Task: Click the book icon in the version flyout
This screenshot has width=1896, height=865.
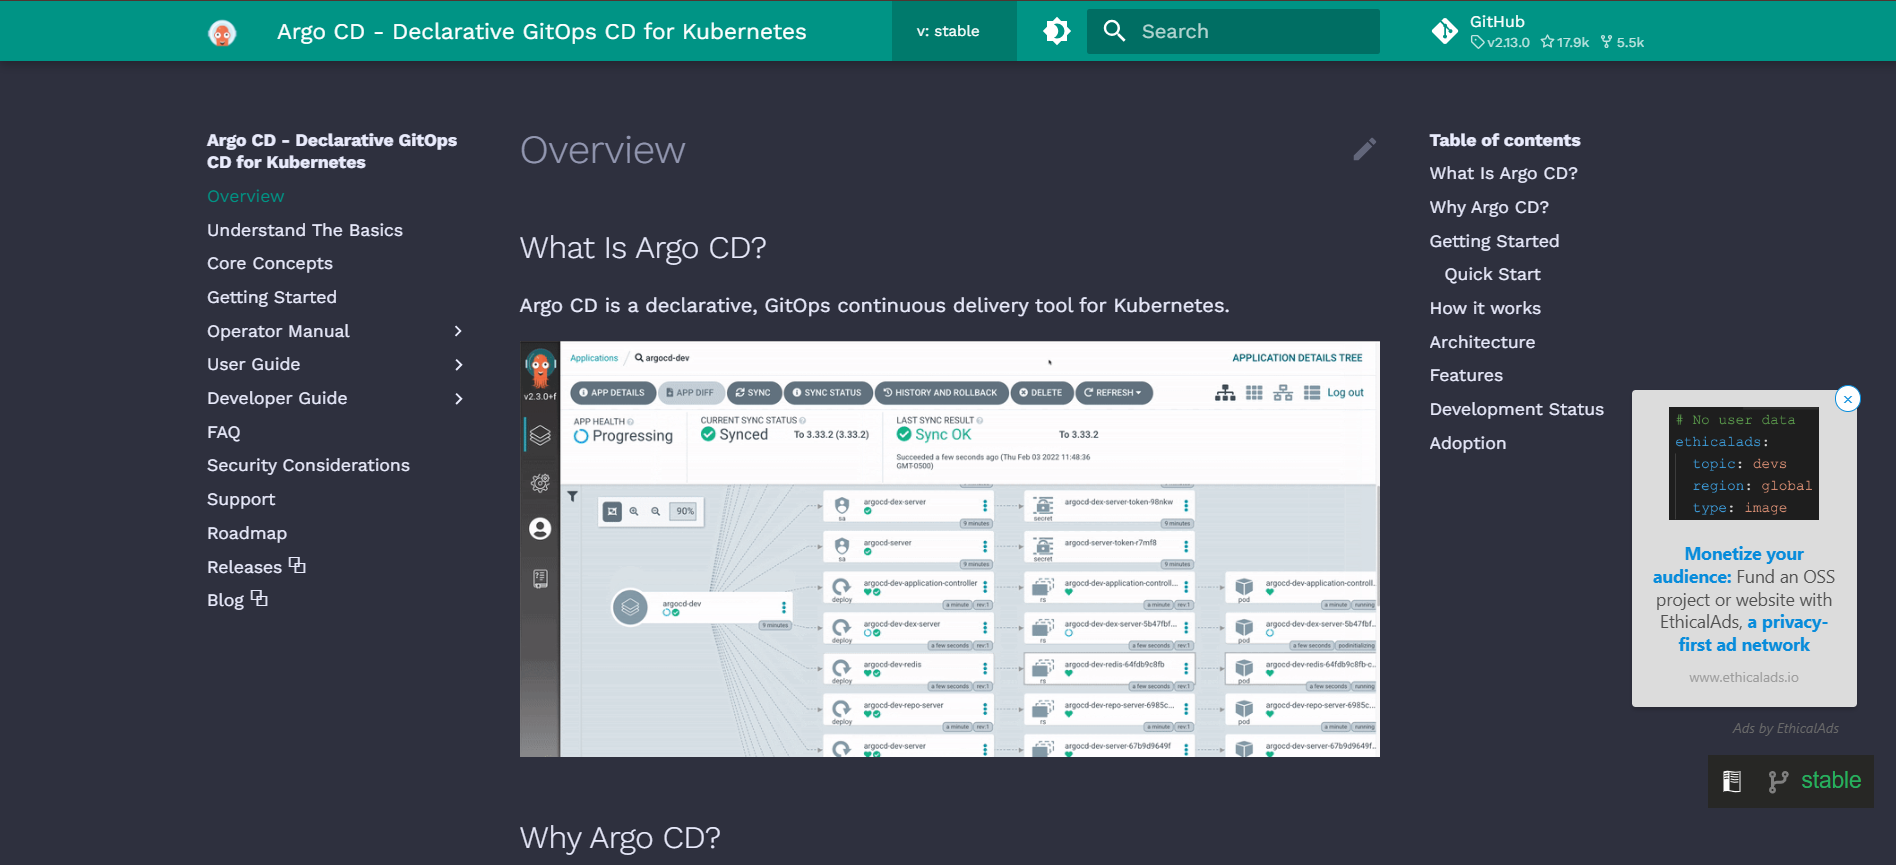Action: (1732, 782)
